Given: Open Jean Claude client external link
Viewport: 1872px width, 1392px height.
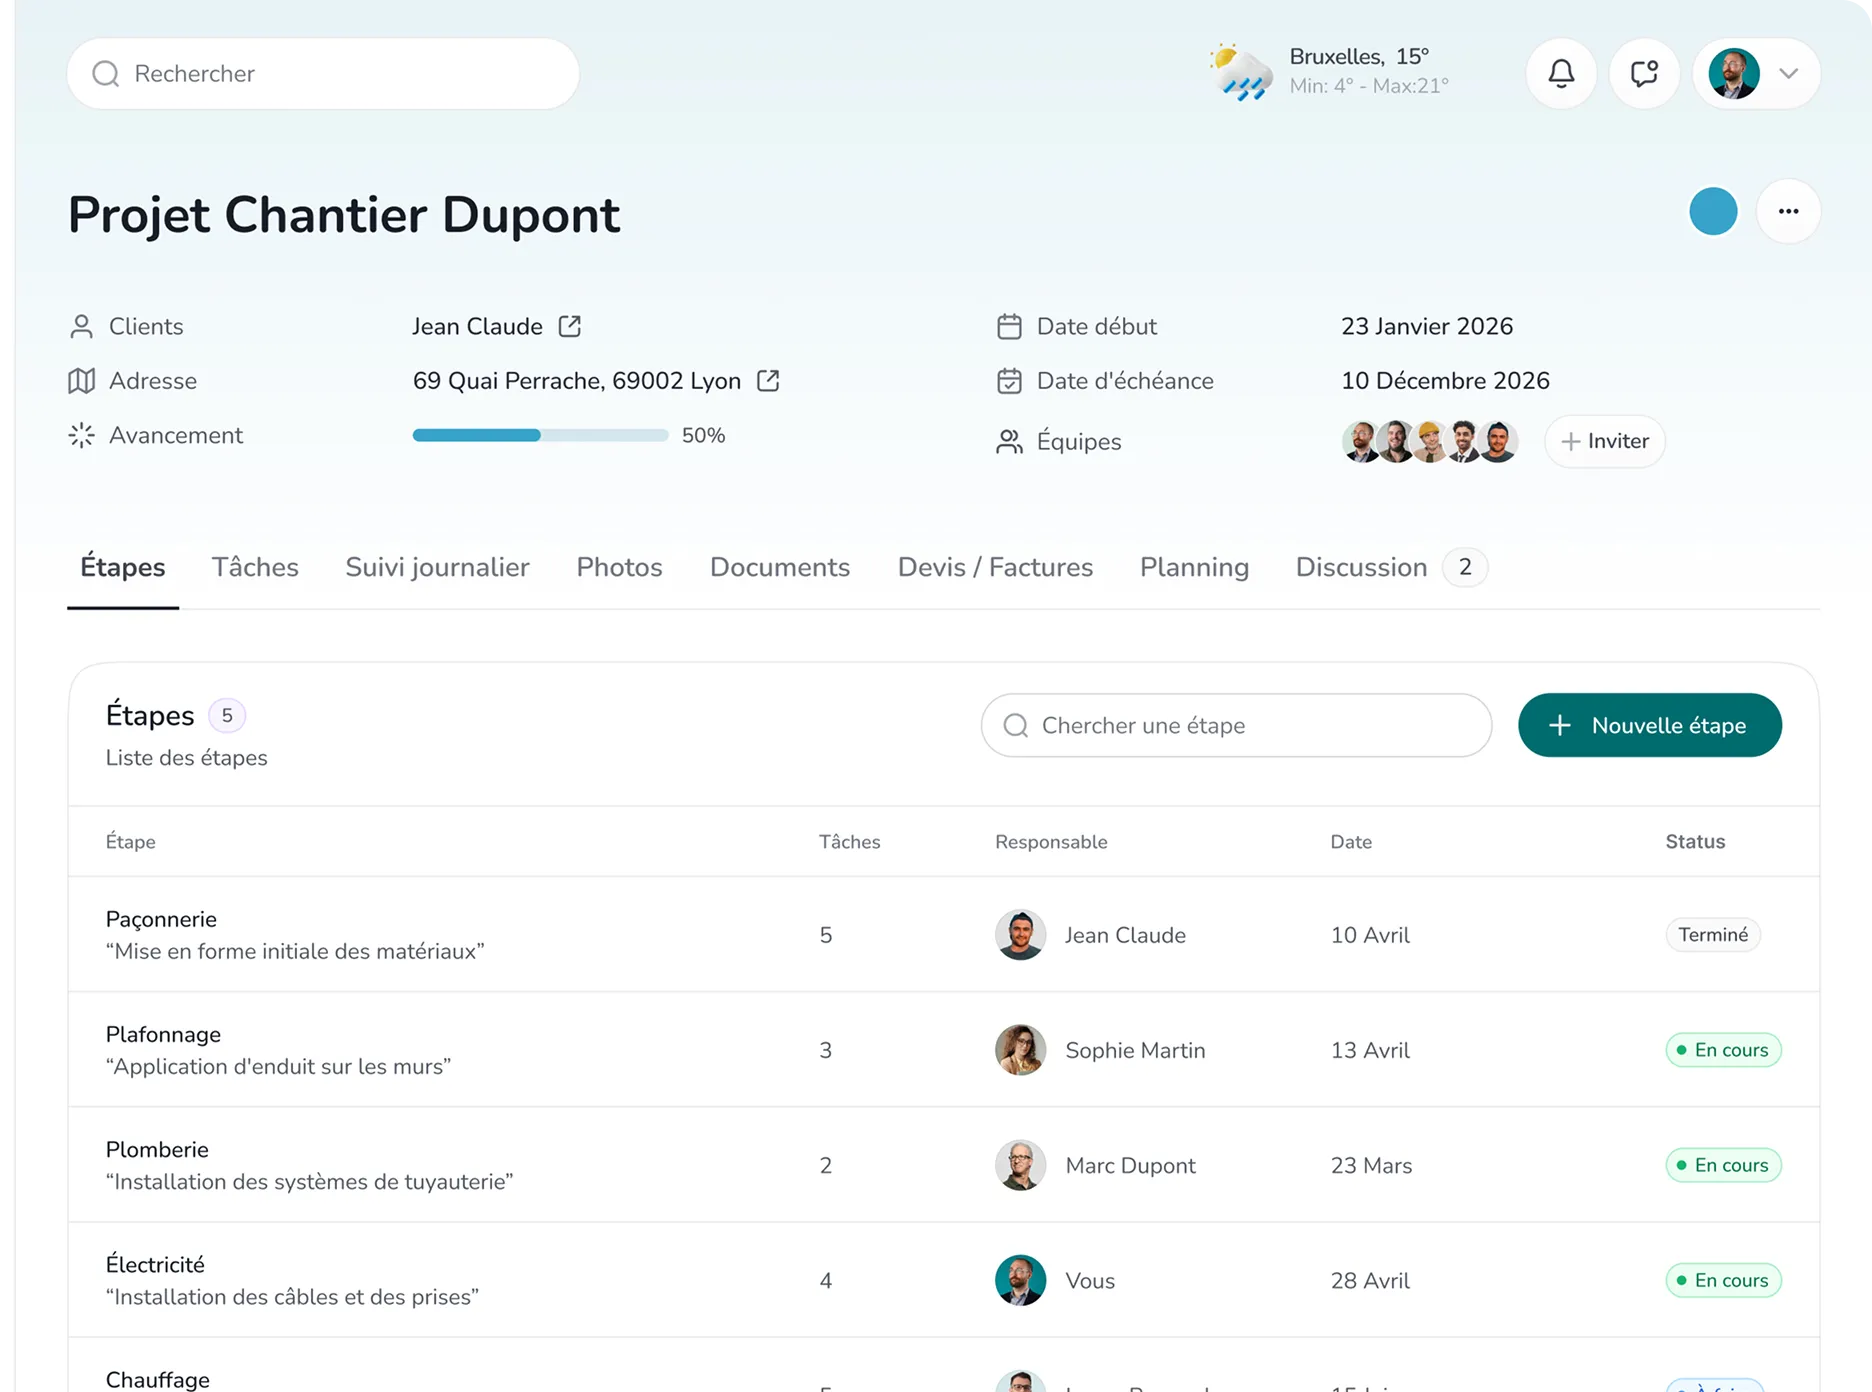Looking at the screenshot, I should coord(570,326).
